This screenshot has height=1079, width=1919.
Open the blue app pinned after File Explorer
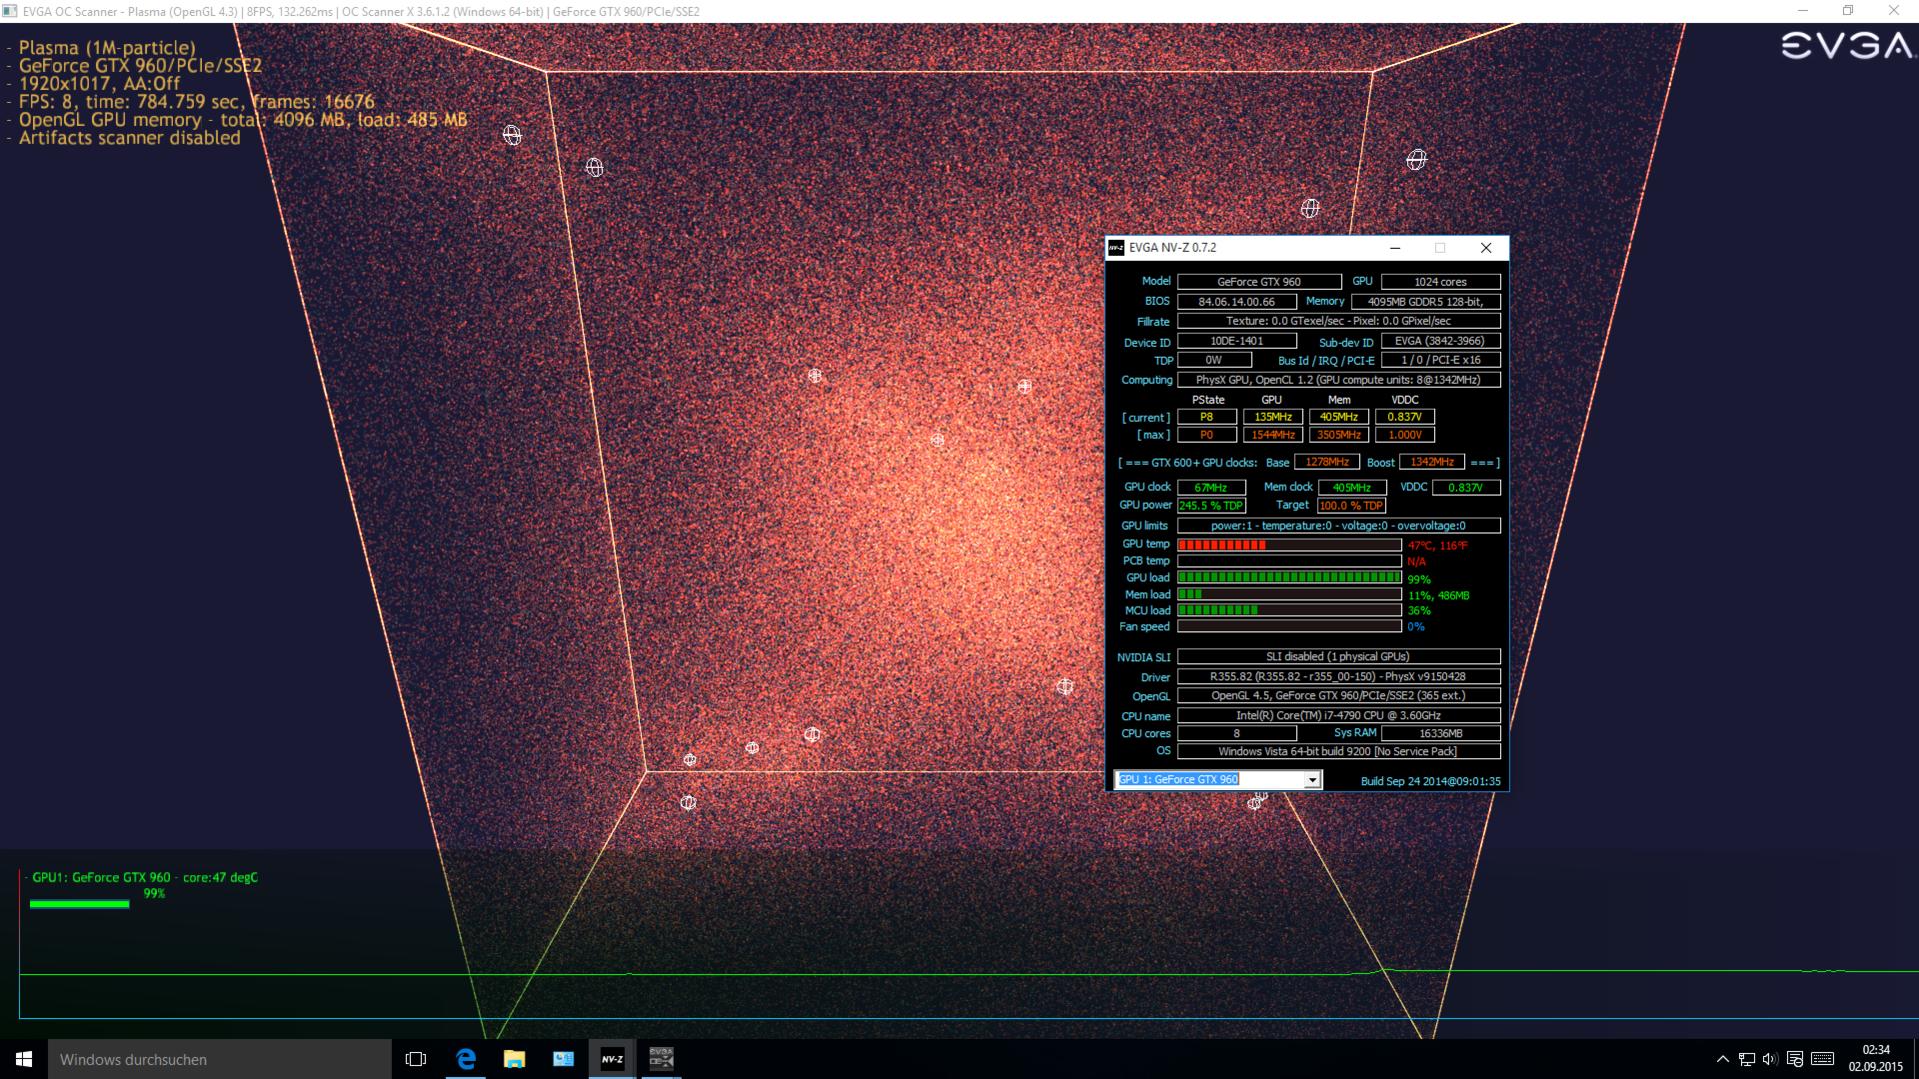(563, 1059)
